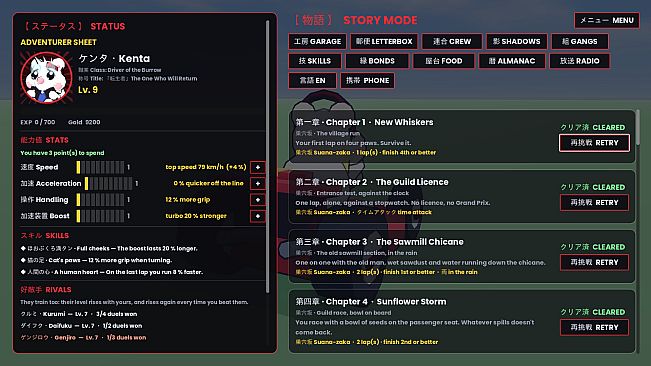Select rival Kurumi Lv.7 row

point(79,314)
